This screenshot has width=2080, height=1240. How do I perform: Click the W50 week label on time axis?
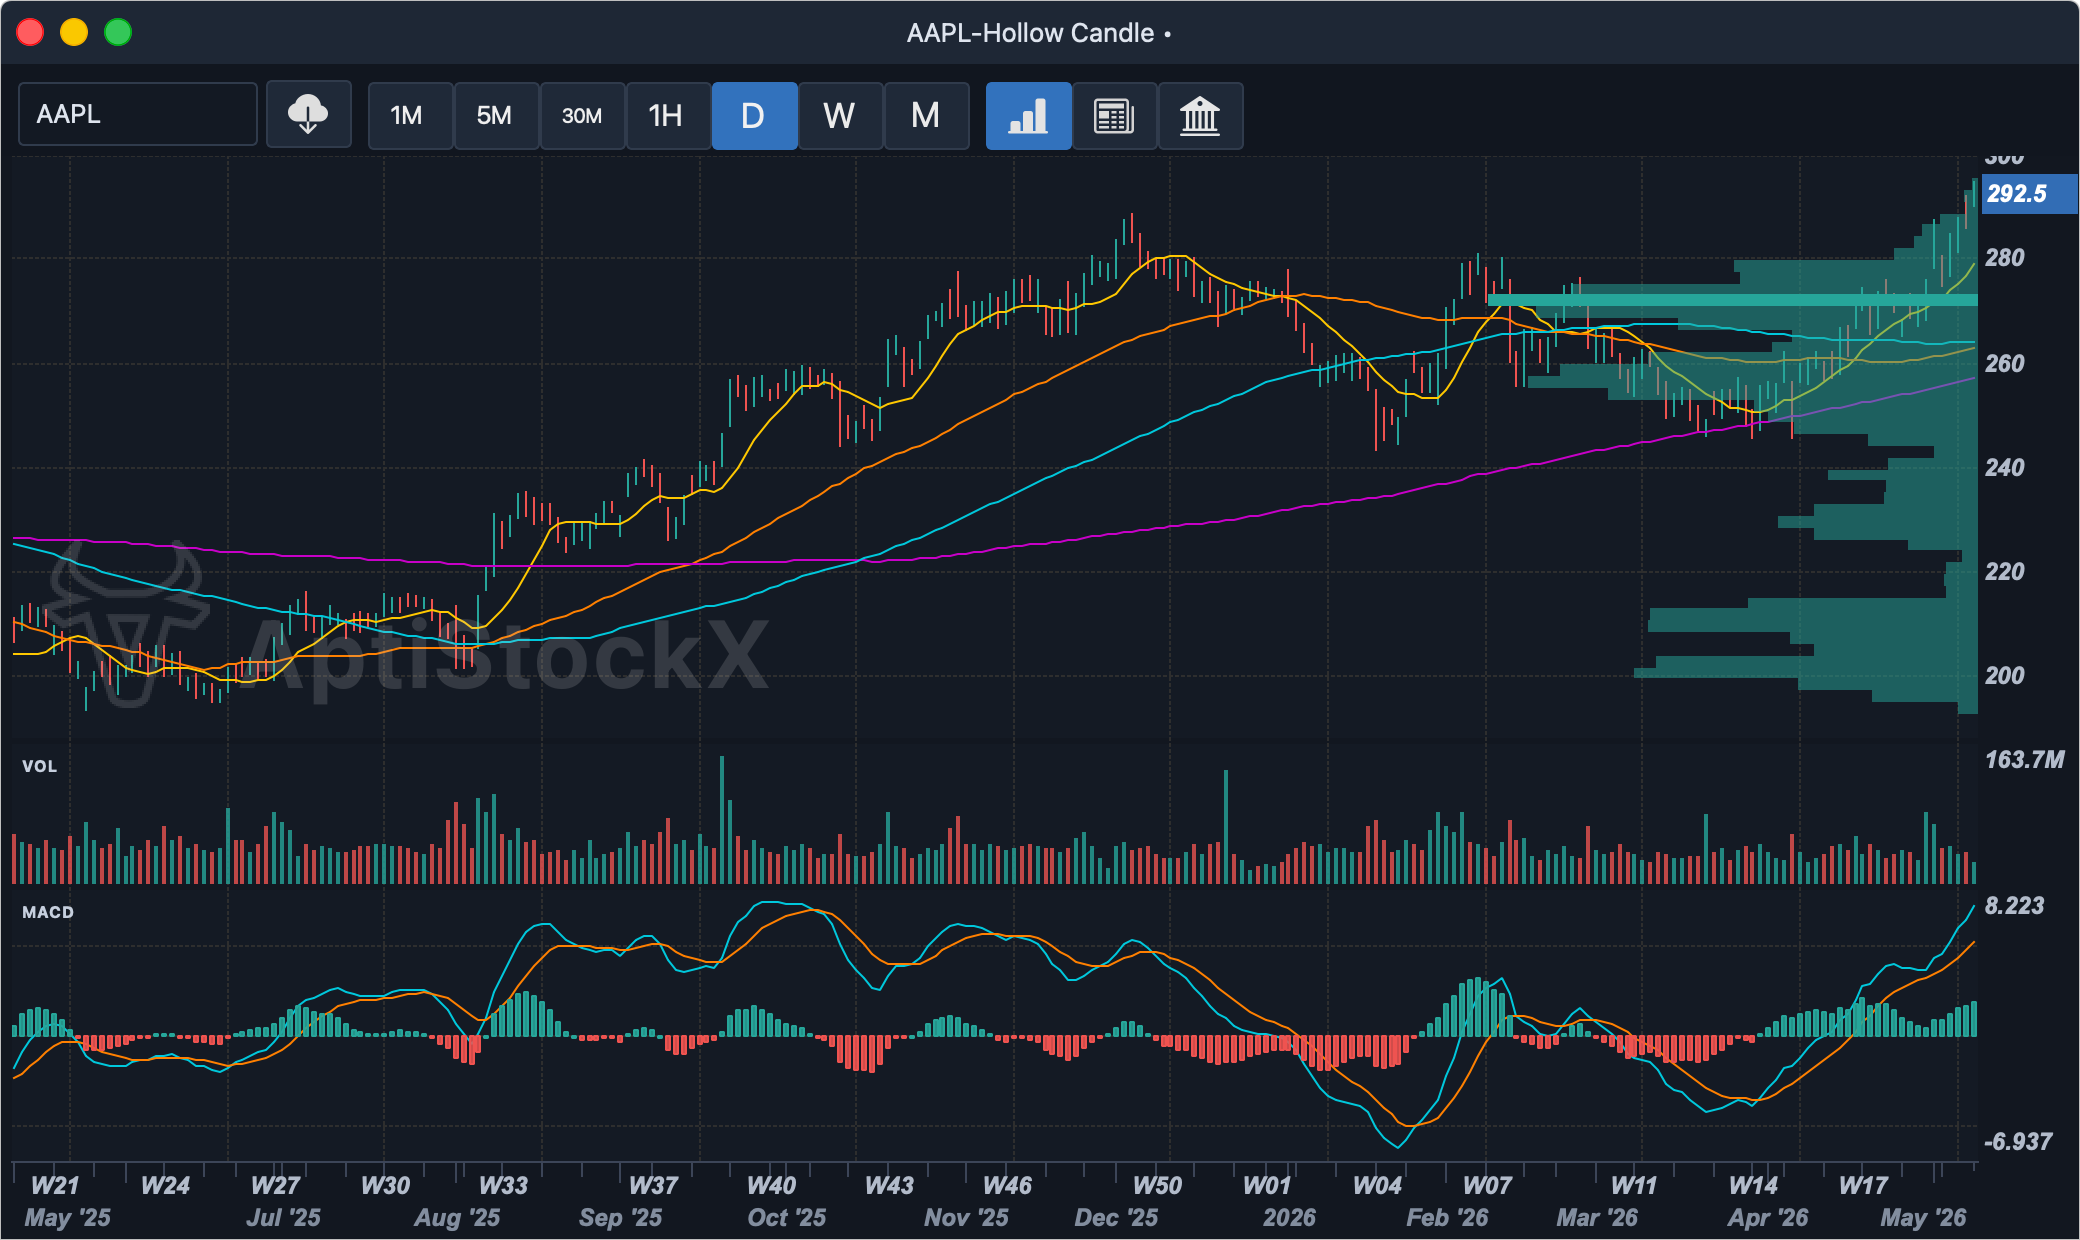pyautogui.click(x=1157, y=1186)
